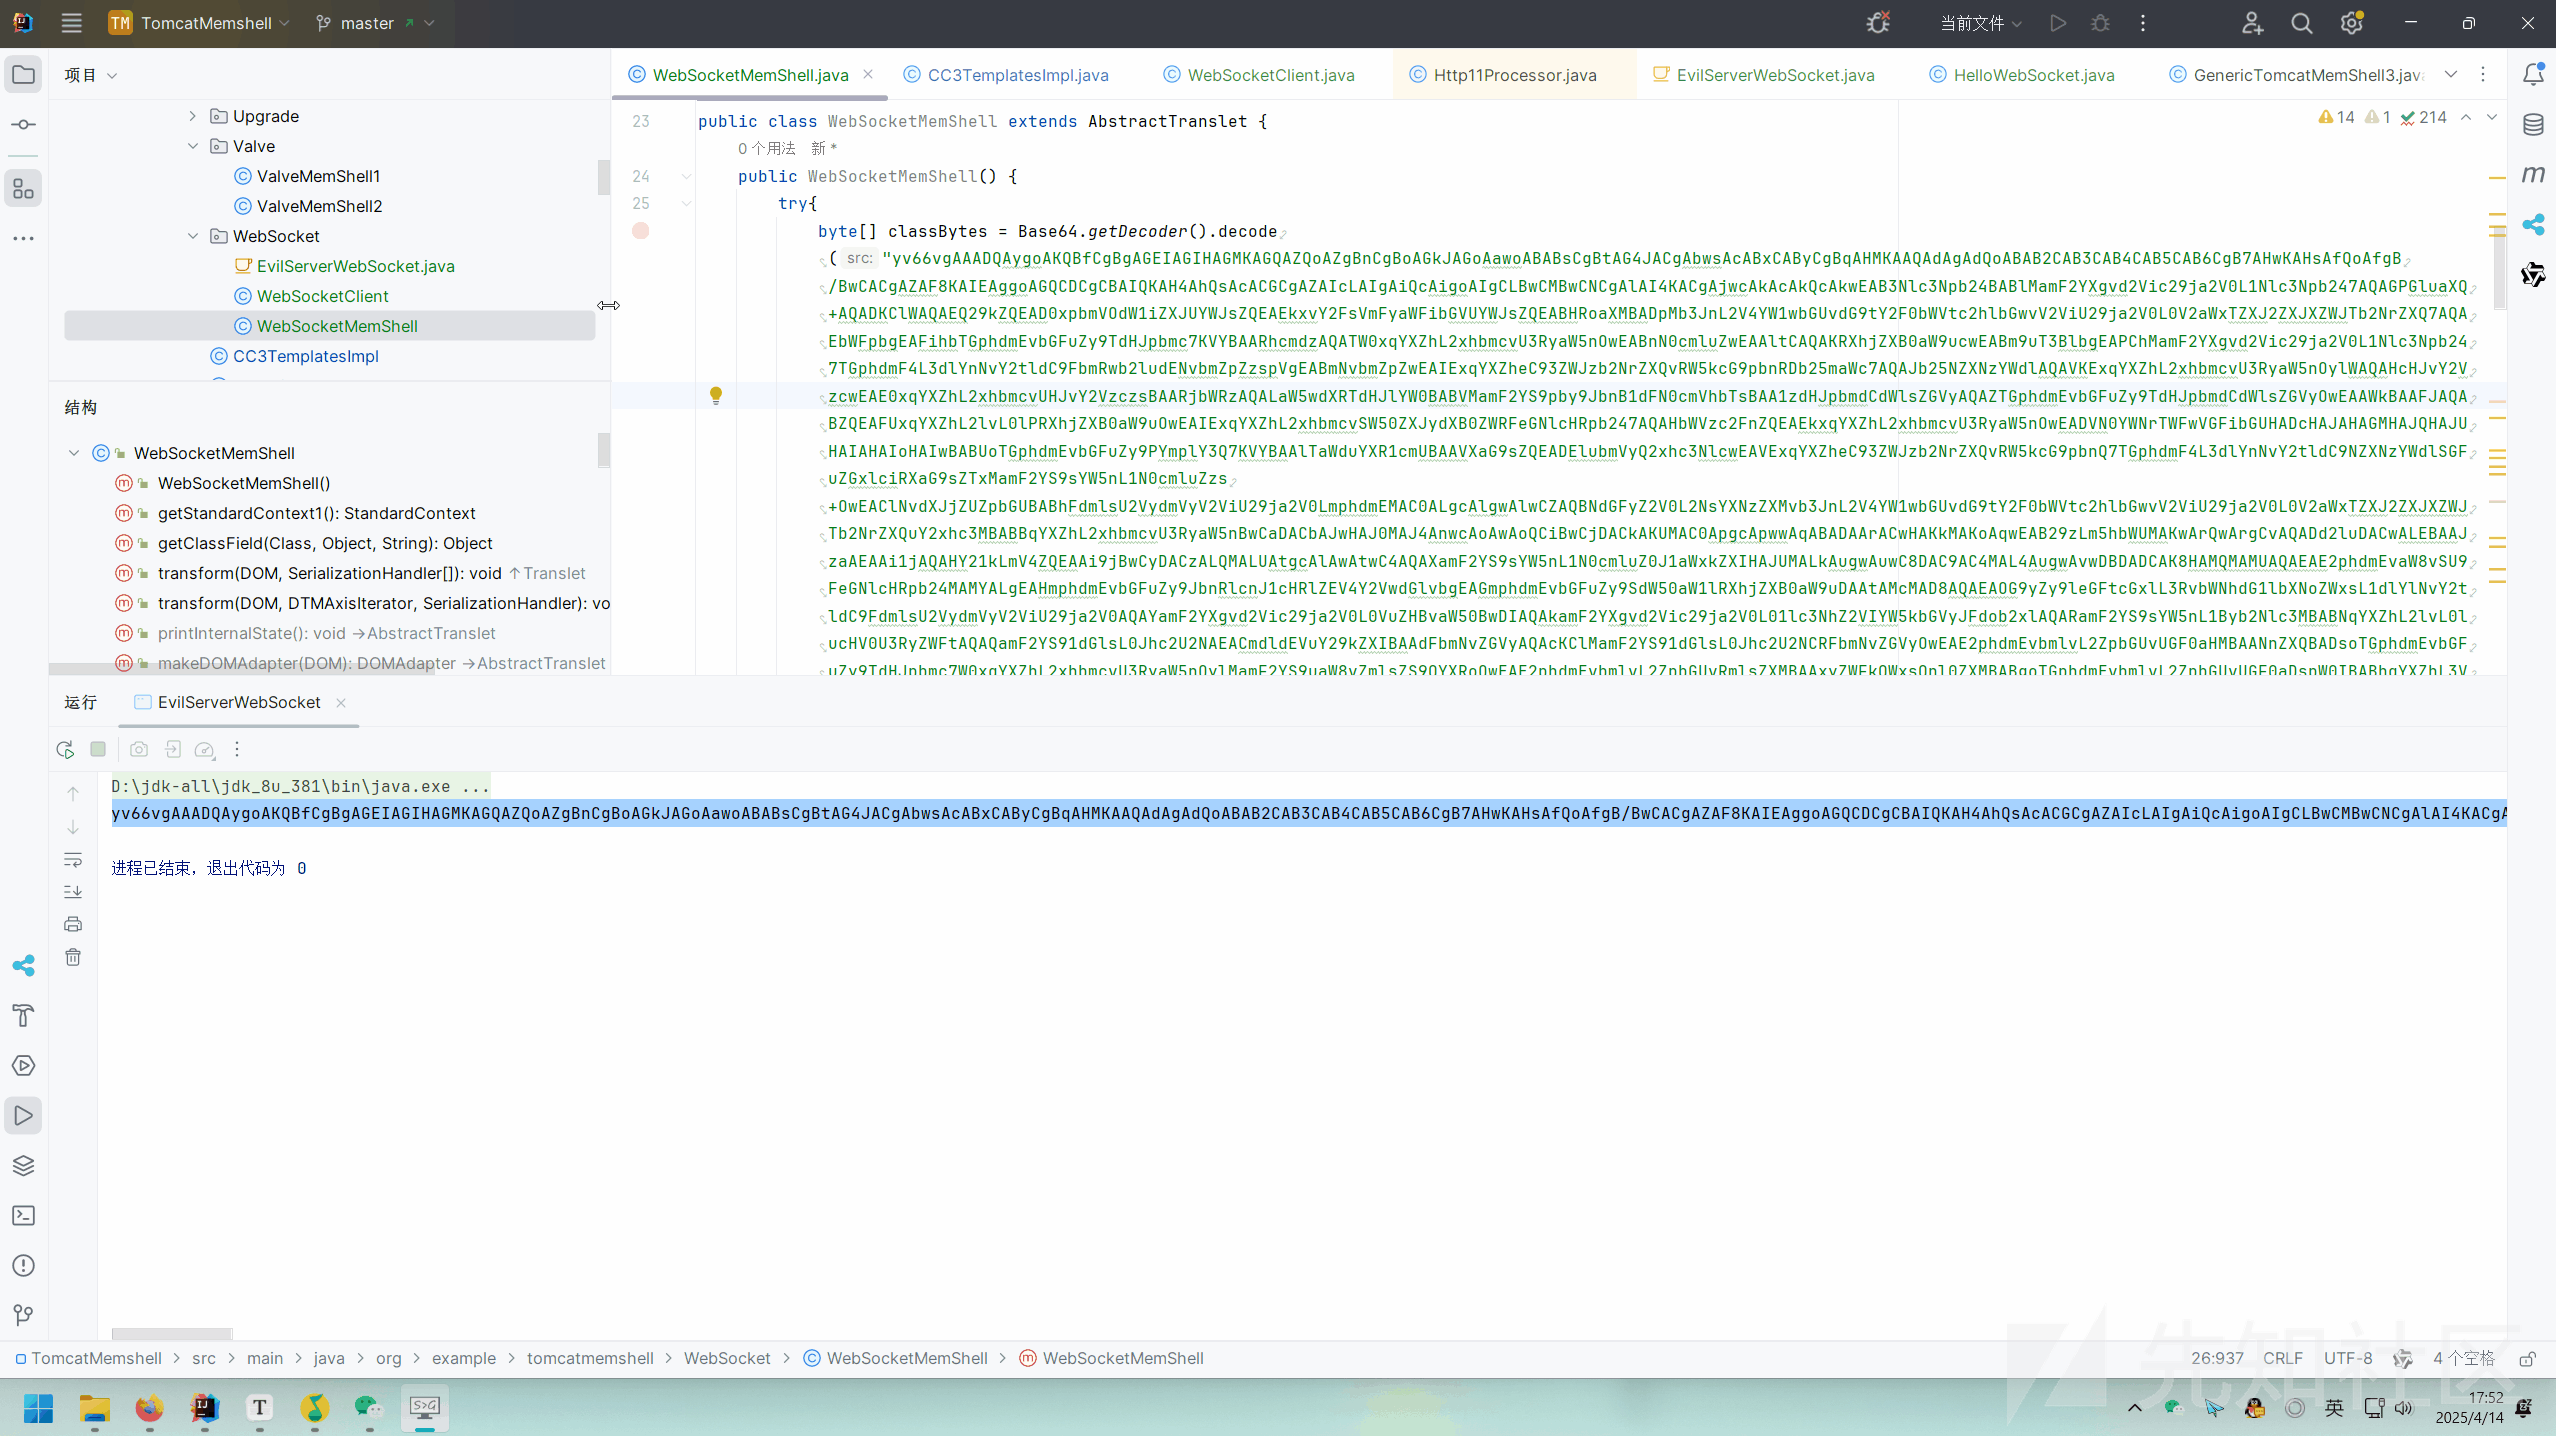
Task: Open the Commit tool window
Action: pyautogui.click(x=23, y=125)
